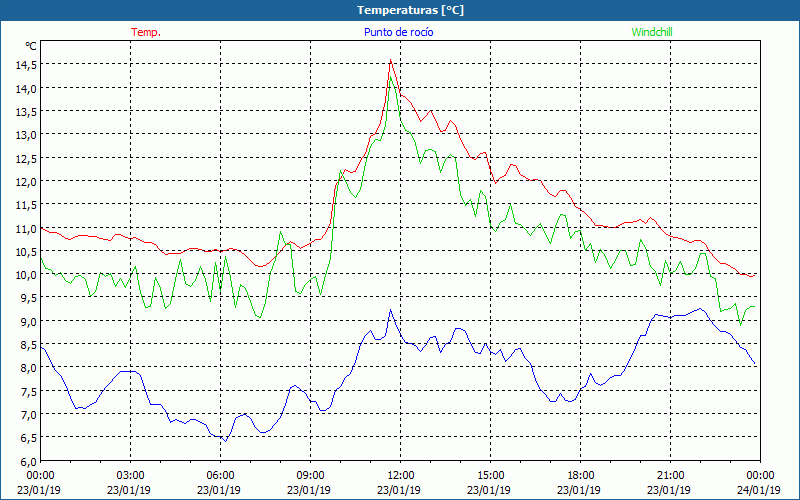Screen dimensions: 800x500
Task: Click the 15:00 time axis label
Action: (x=490, y=475)
